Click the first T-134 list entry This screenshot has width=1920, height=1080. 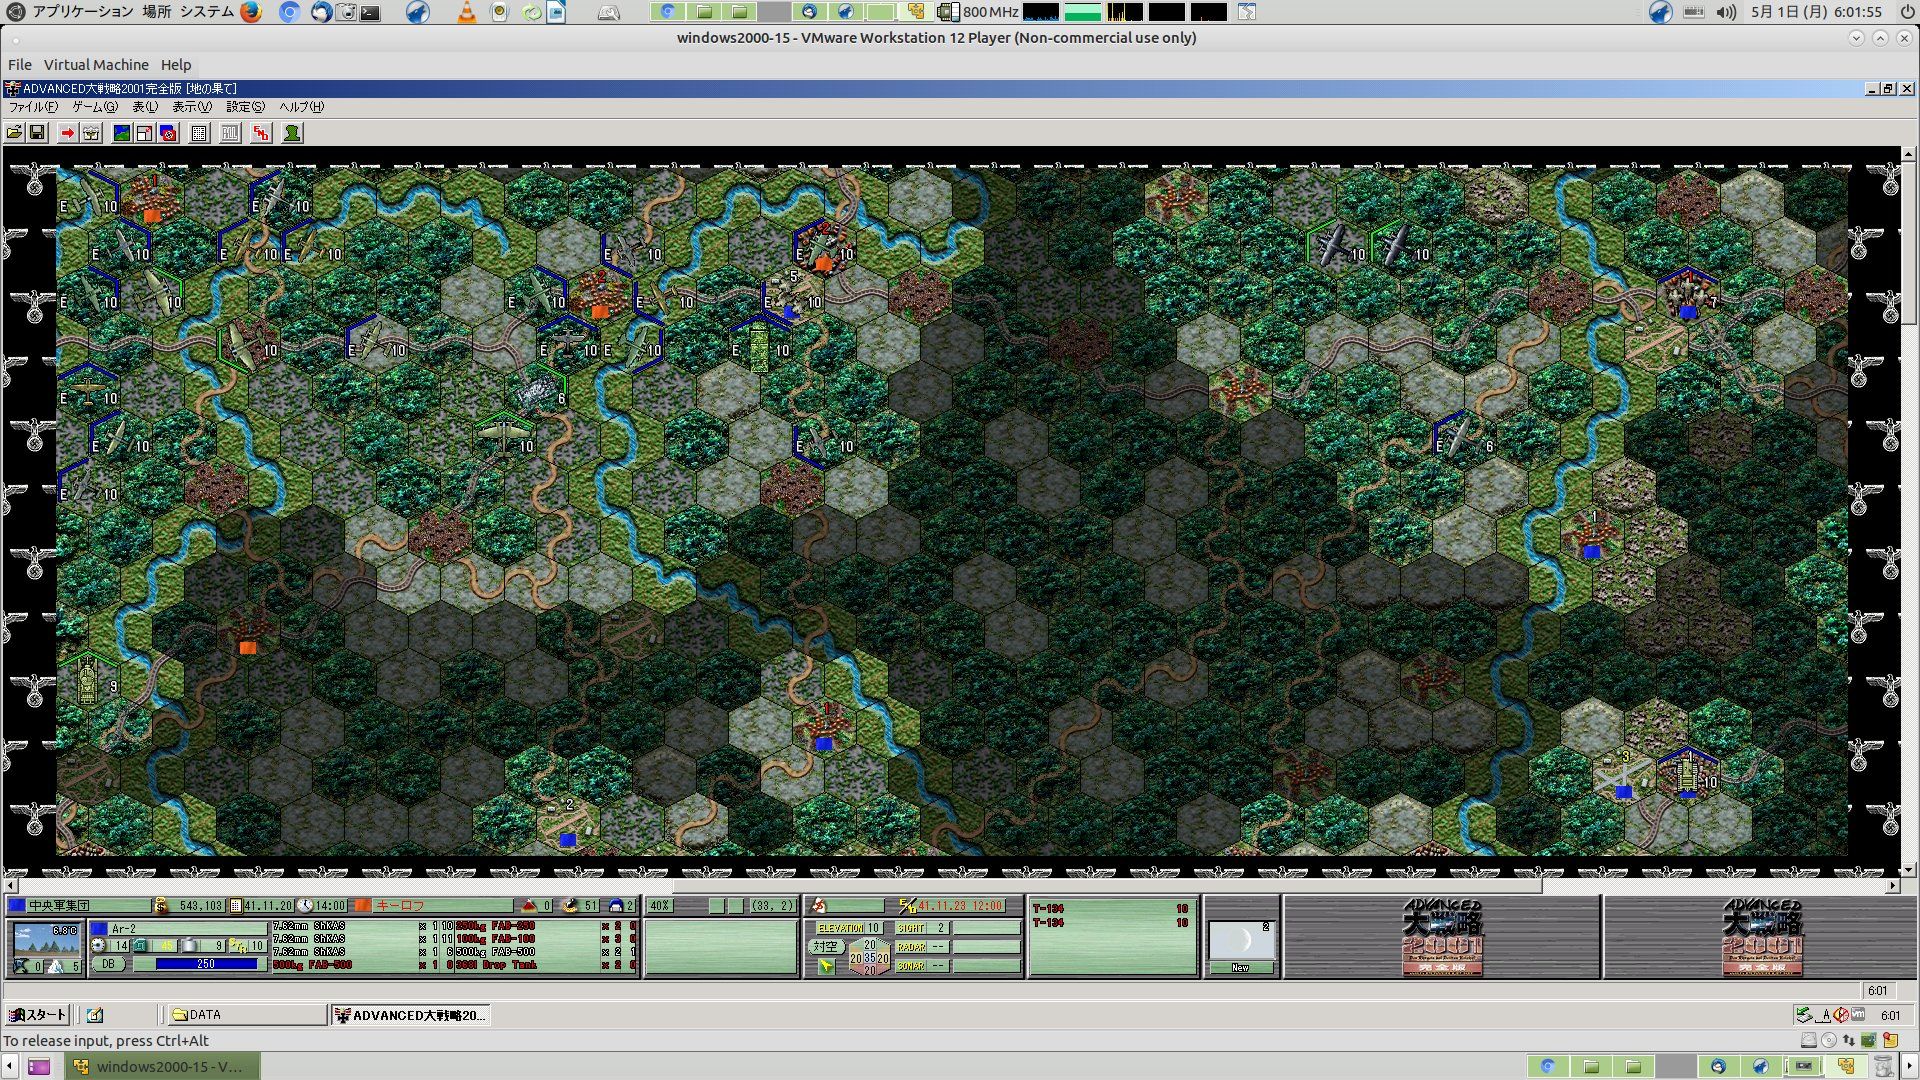[1111, 909]
